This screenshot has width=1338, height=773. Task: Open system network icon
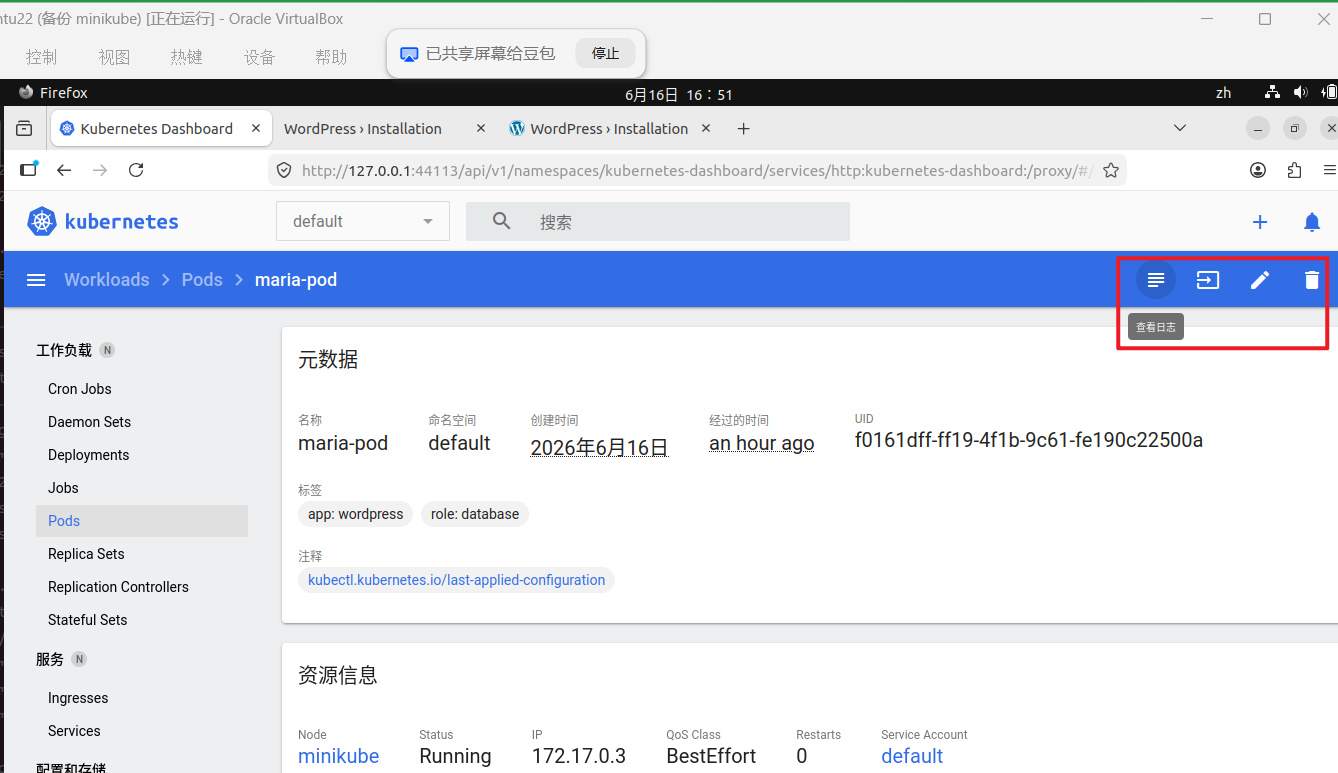click(1272, 93)
